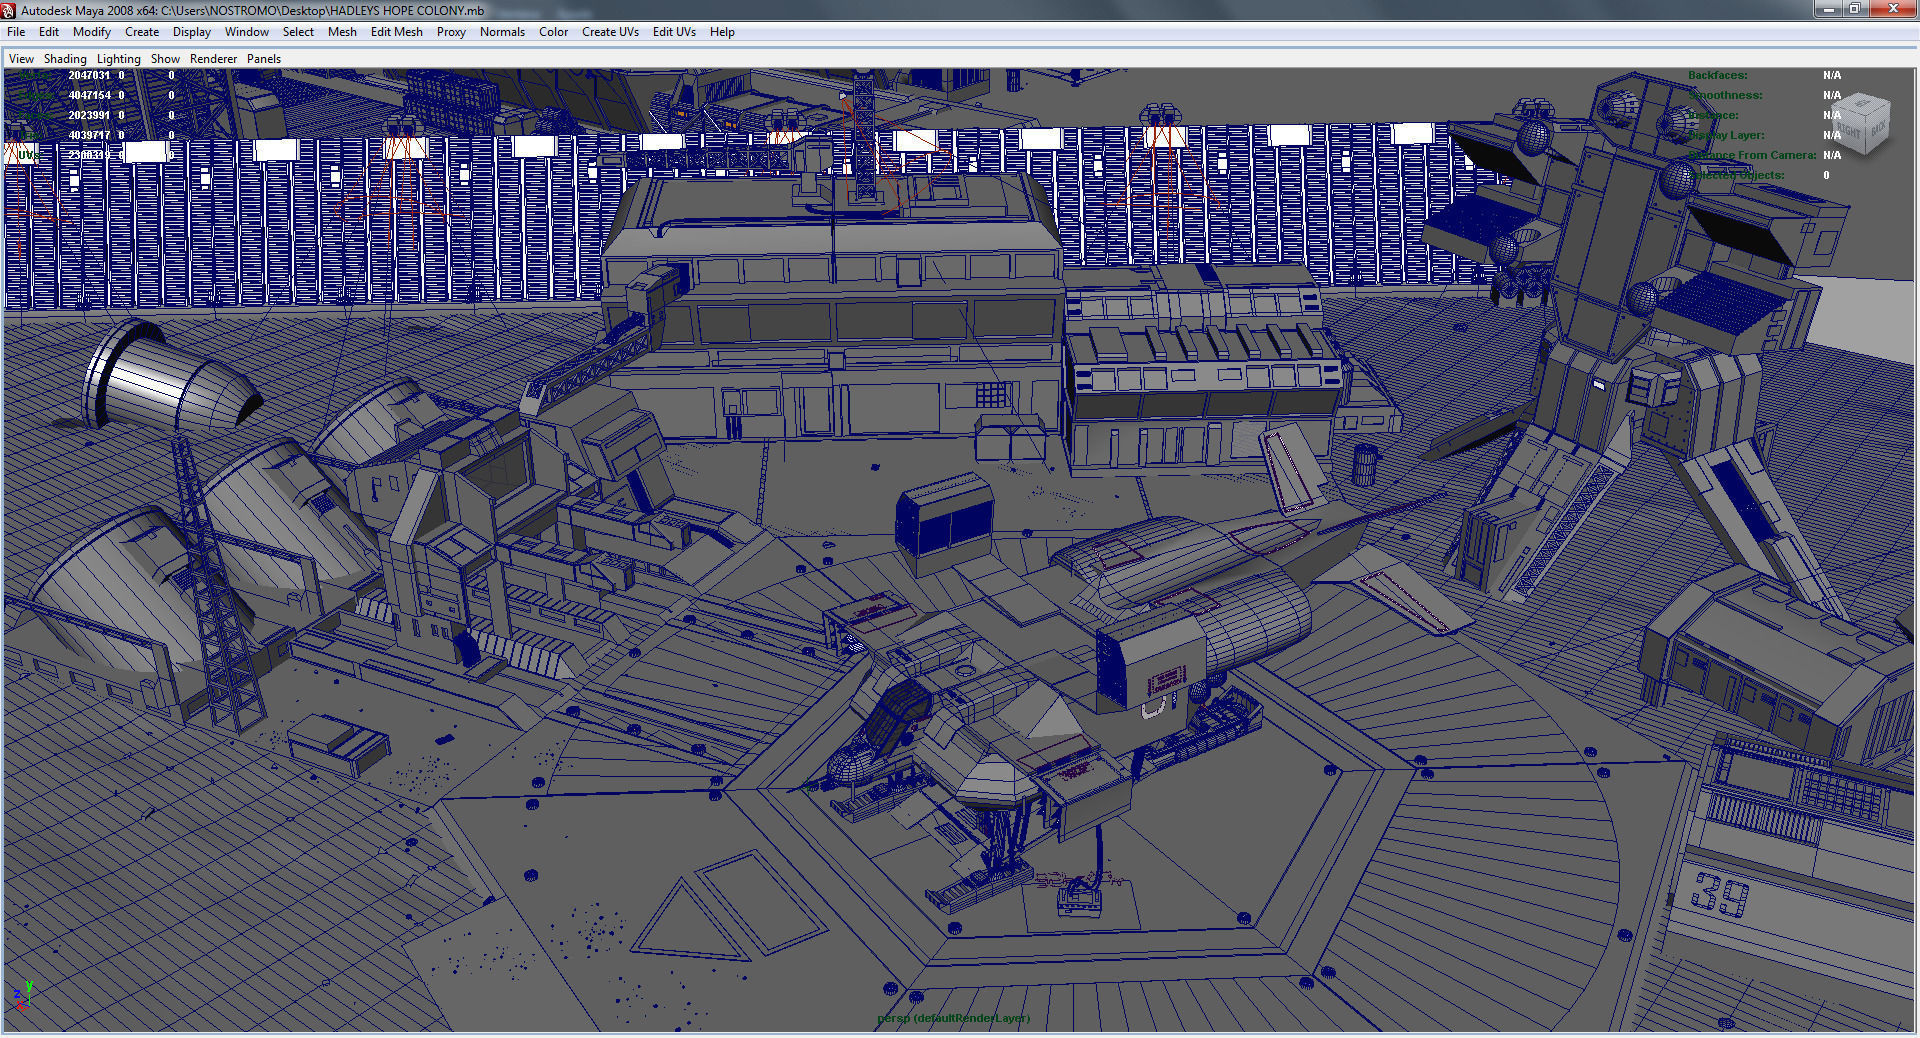Open the Color menu
Viewport: 1920px width, 1038px height.
click(x=554, y=32)
